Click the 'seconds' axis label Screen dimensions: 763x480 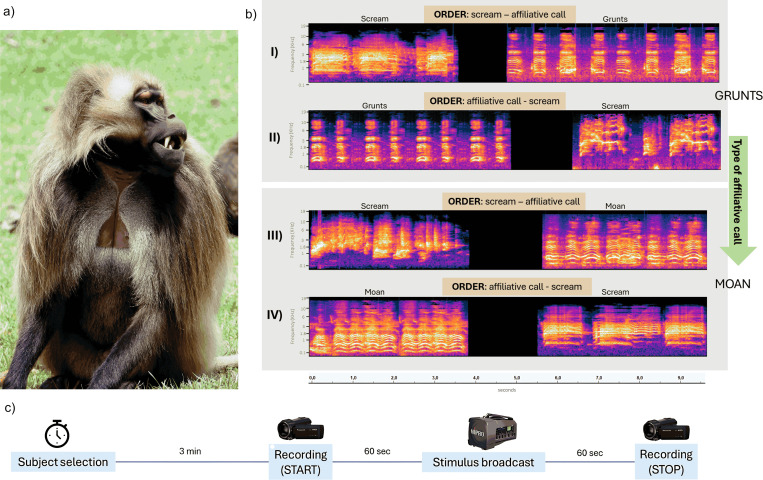pyautogui.click(x=506, y=390)
